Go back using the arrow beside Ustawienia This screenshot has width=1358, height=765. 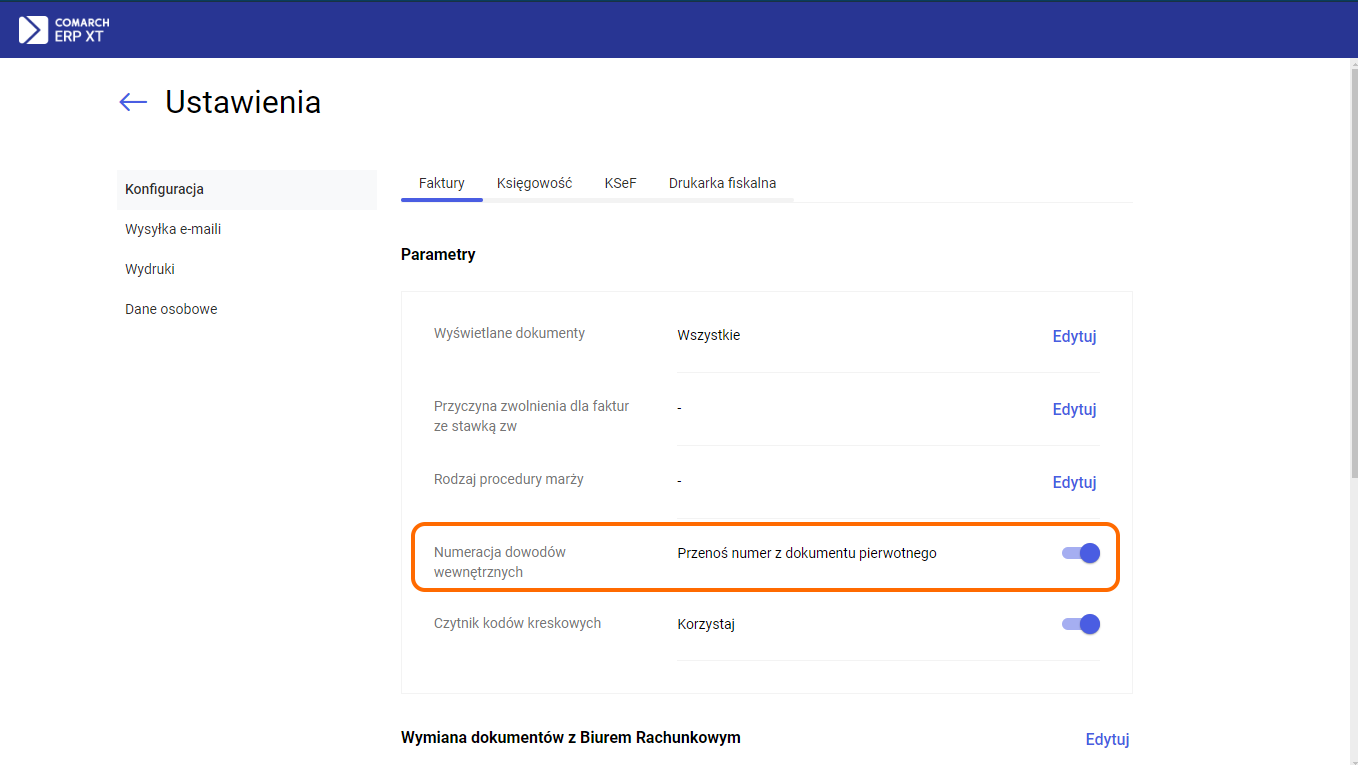click(133, 102)
